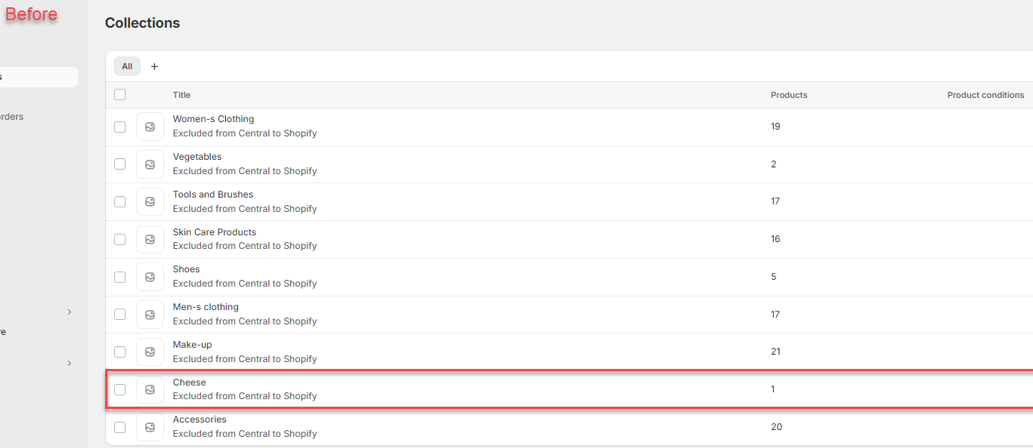Click the Skin Care Products image icon
This screenshot has height=448, width=1033.
150,239
